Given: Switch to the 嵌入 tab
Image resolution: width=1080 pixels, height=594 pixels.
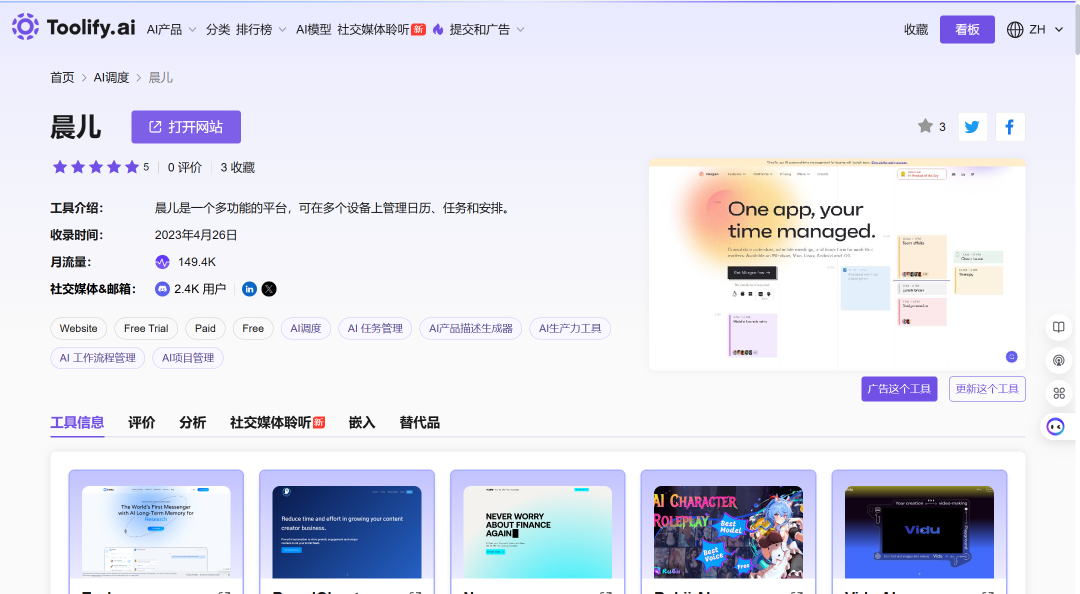Looking at the screenshot, I should (x=362, y=422).
